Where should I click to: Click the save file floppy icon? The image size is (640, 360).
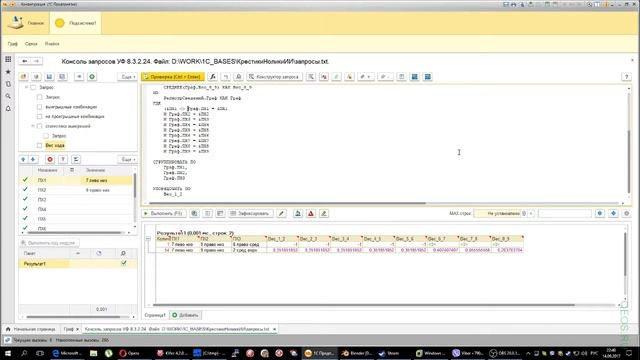pyautogui.click(x=49, y=77)
